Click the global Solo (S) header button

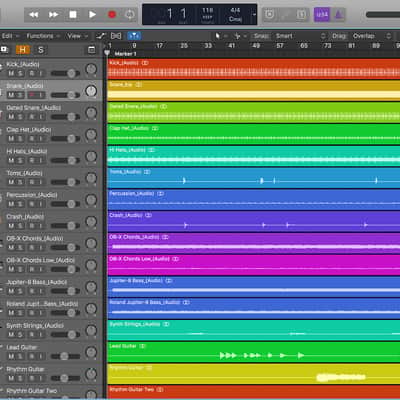point(40,50)
